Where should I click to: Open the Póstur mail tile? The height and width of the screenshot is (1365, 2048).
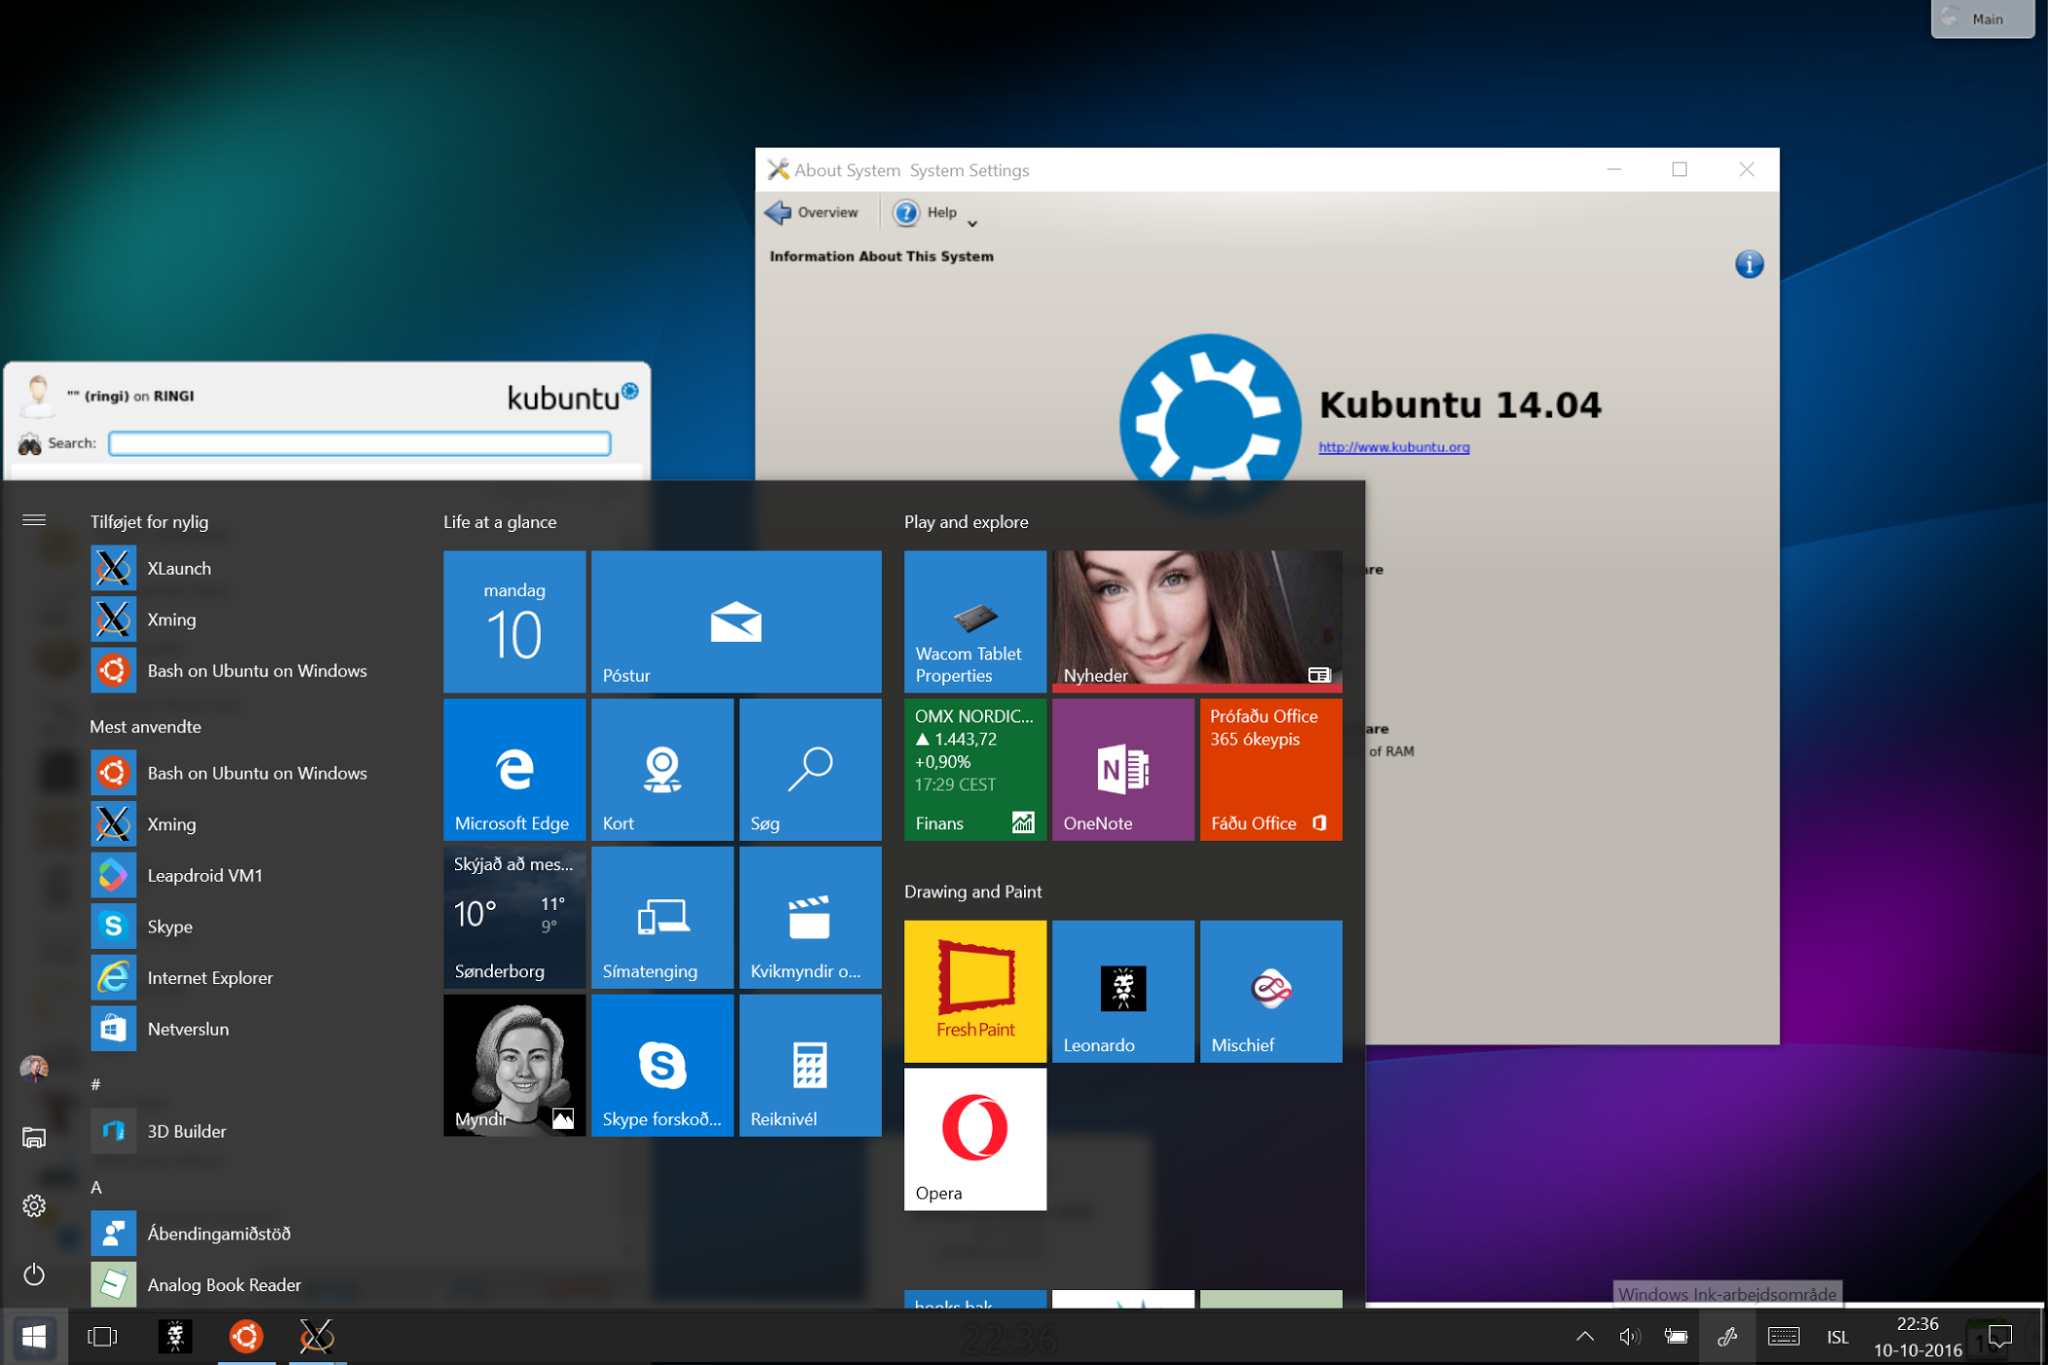pyautogui.click(x=736, y=621)
